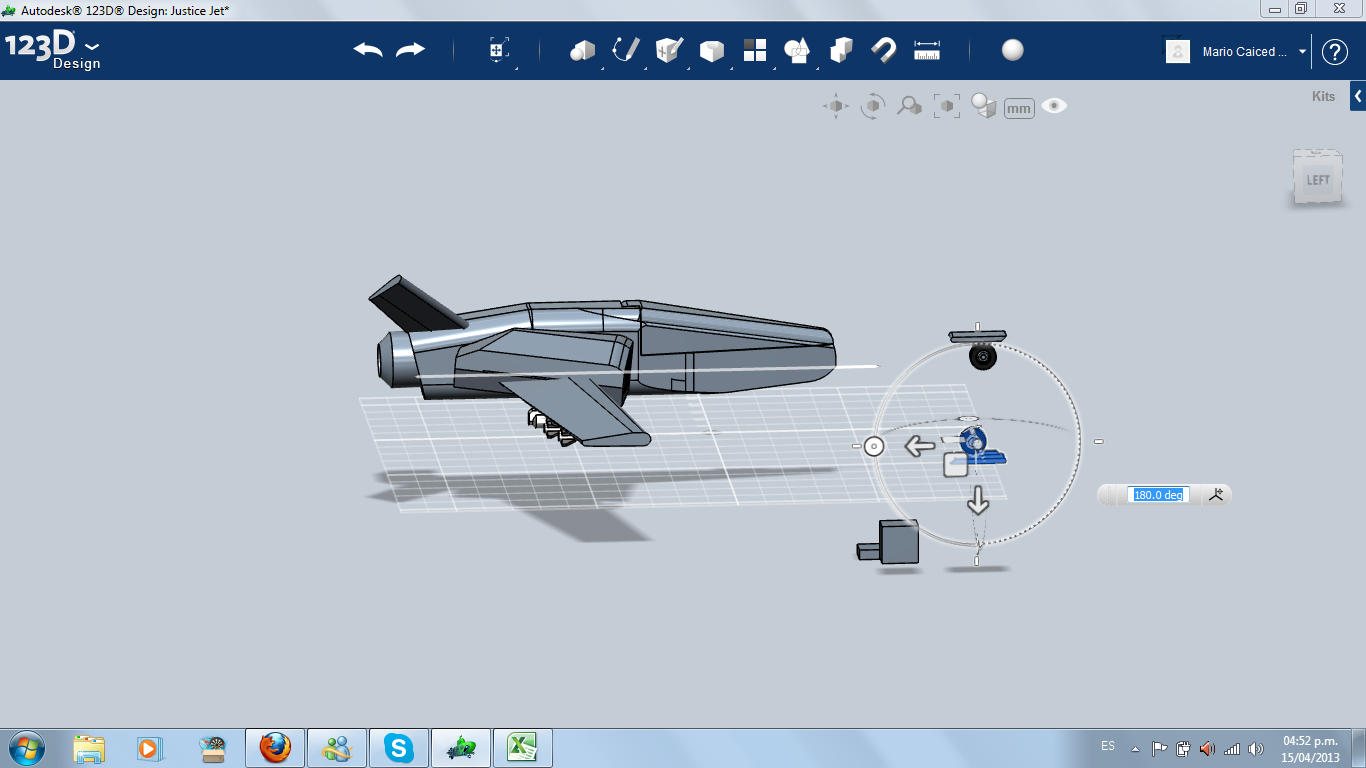
Task: Open the Transform tool
Action: tap(499, 51)
